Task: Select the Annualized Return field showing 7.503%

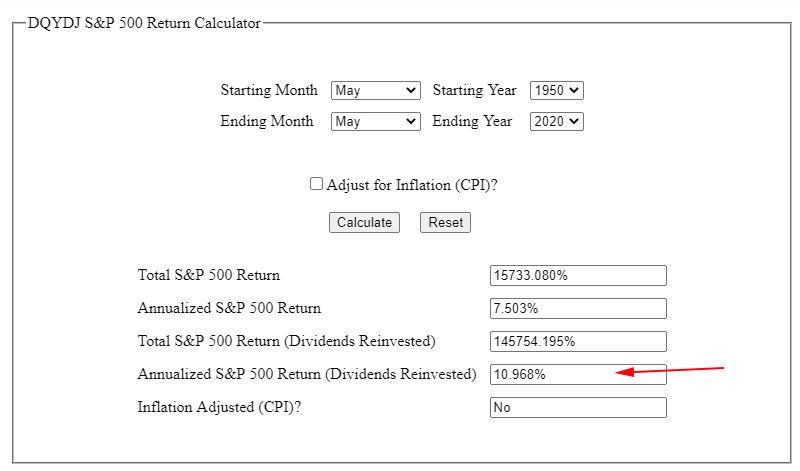Action: (577, 308)
